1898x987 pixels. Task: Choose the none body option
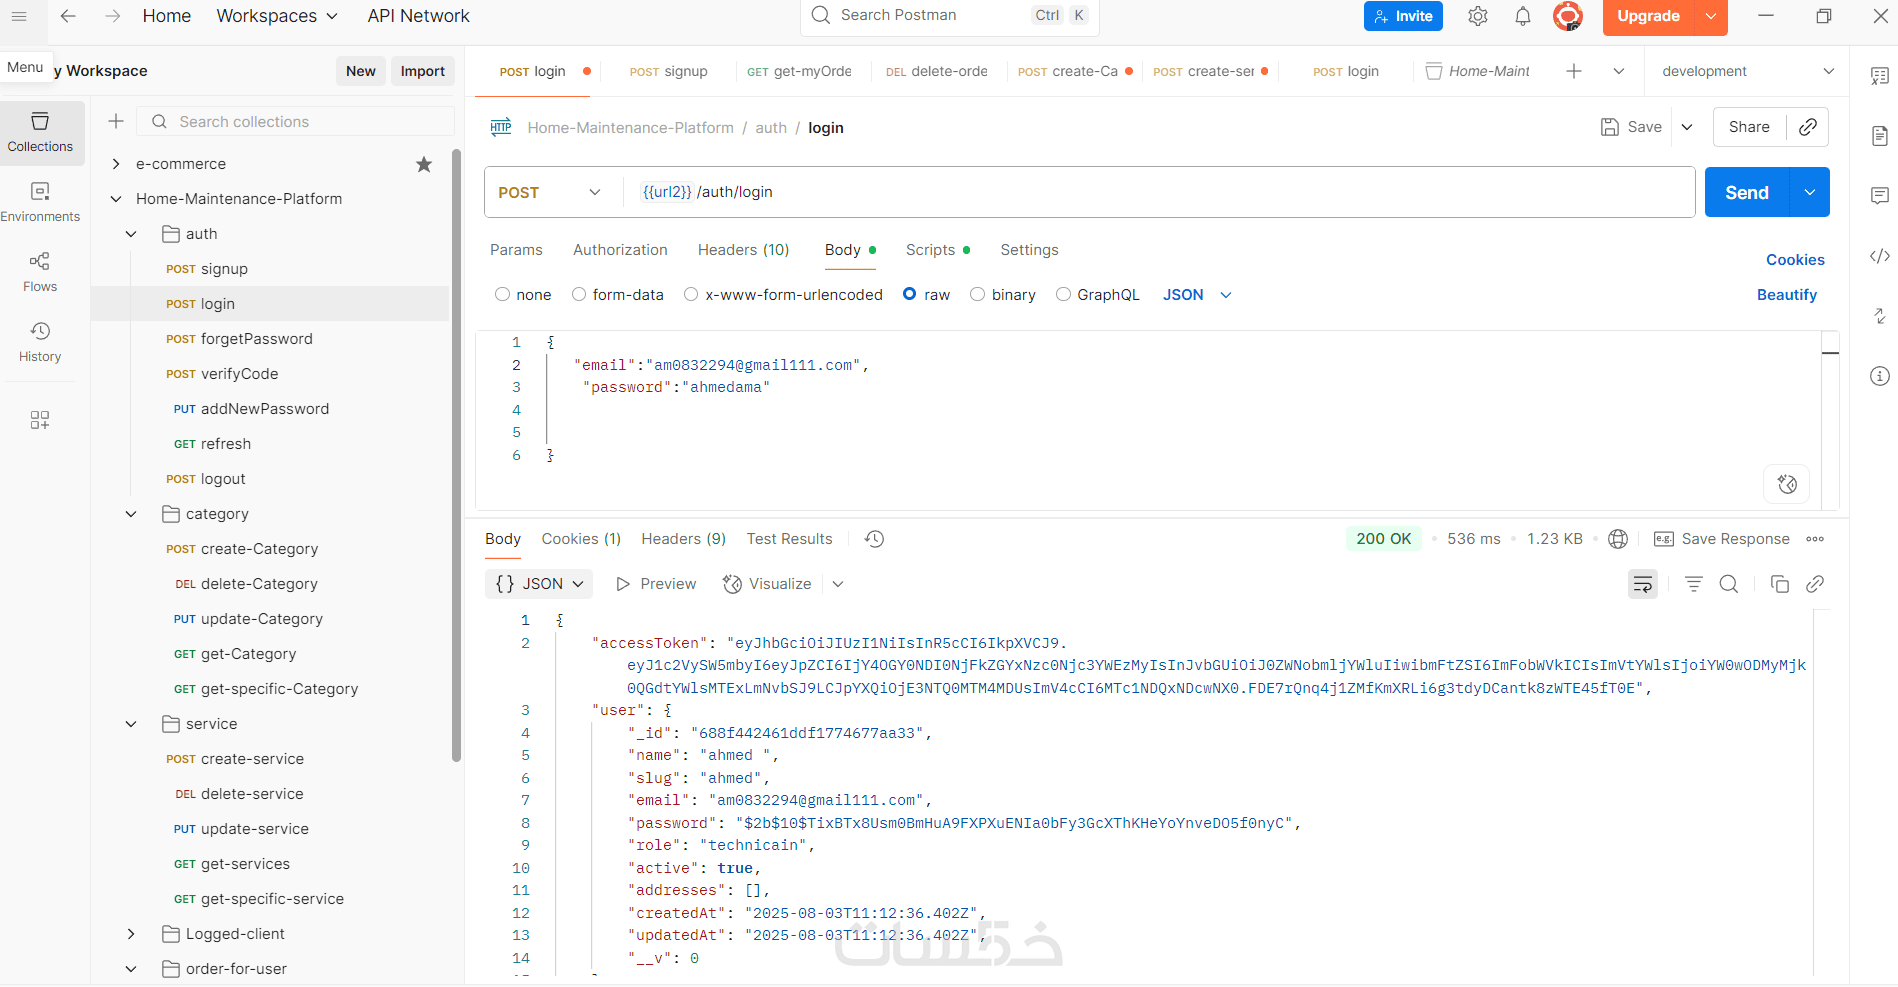(x=503, y=295)
